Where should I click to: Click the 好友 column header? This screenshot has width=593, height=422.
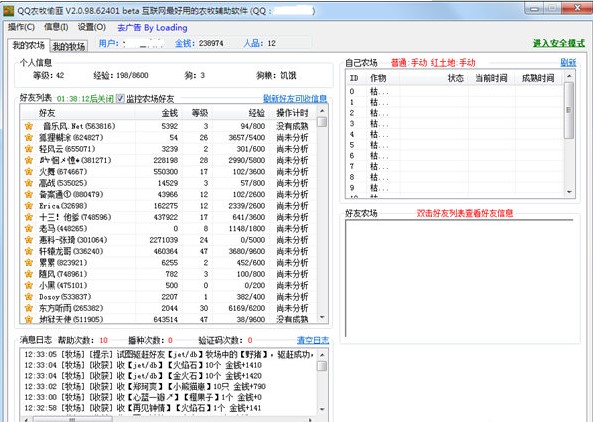[x=78, y=113]
